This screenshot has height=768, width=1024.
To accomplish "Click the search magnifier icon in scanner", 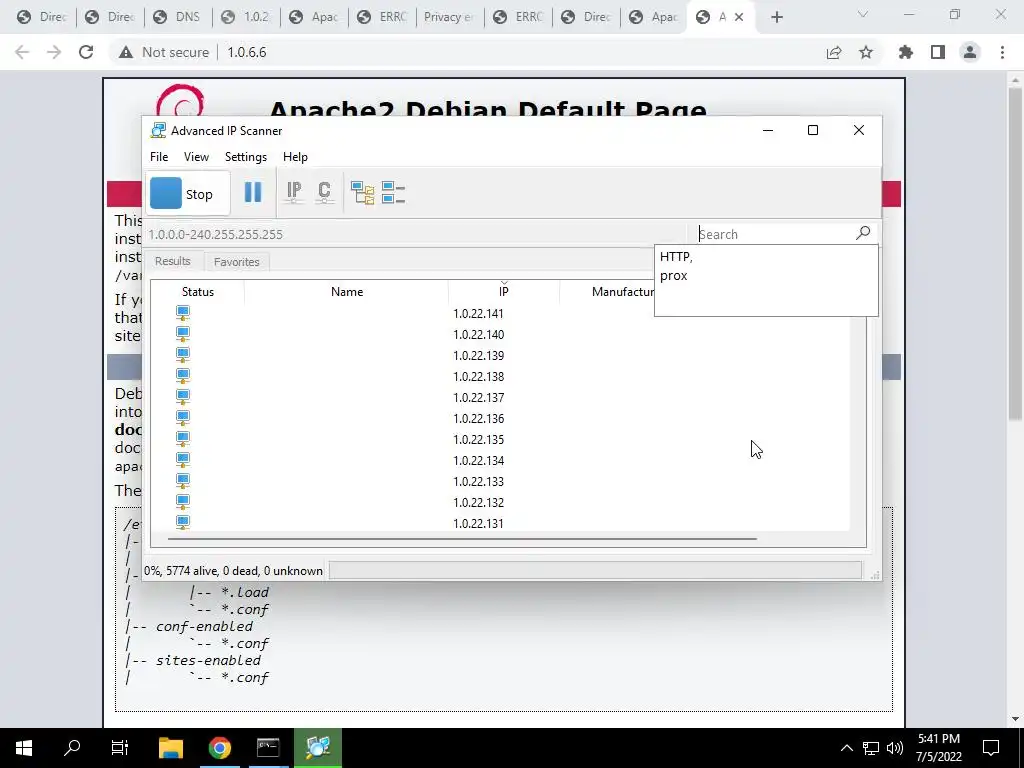I will 863,233.
